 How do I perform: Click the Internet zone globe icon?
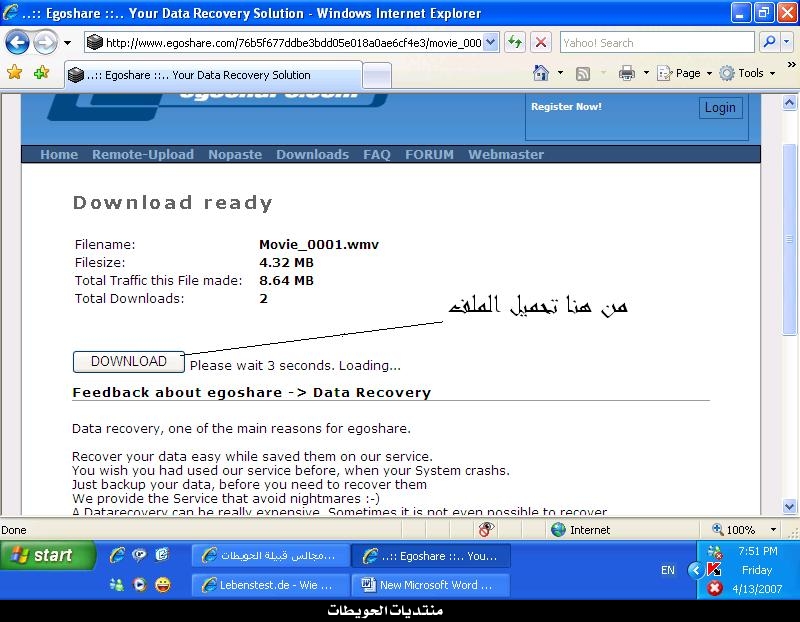(x=558, y=530)
